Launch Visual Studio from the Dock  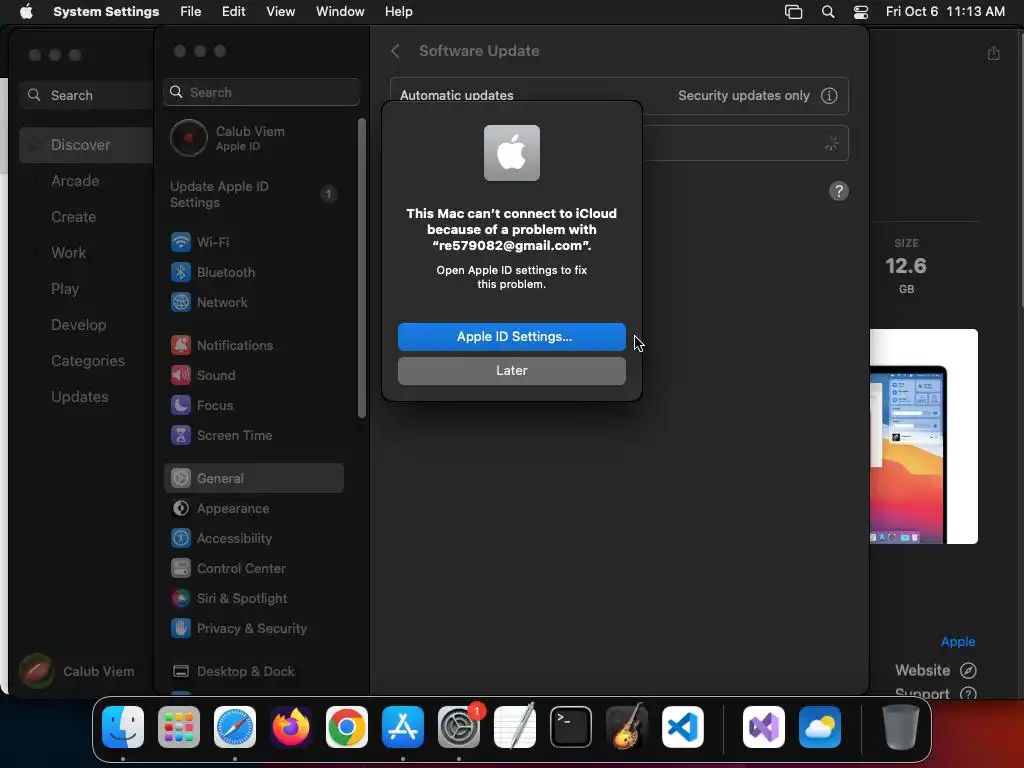click(x=764, y=727)
